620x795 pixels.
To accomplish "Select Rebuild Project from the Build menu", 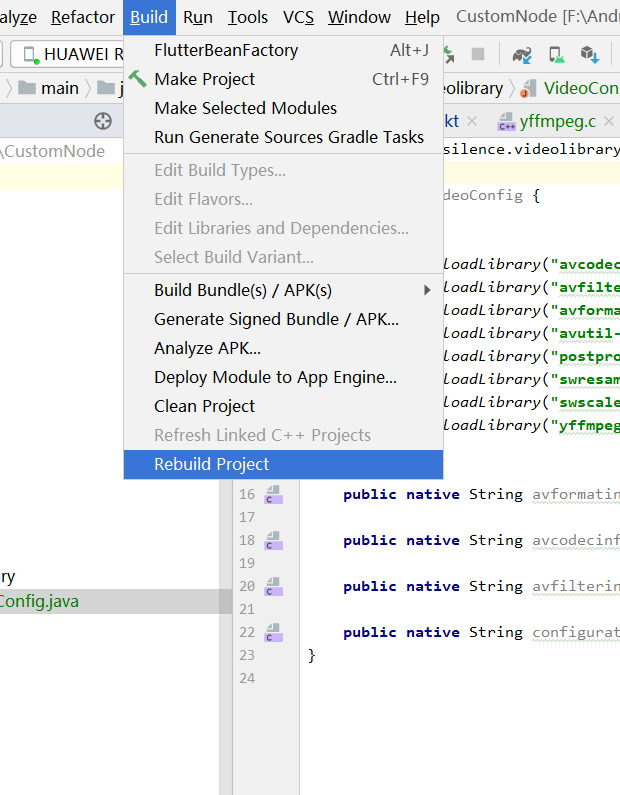I will pos(211,464).
